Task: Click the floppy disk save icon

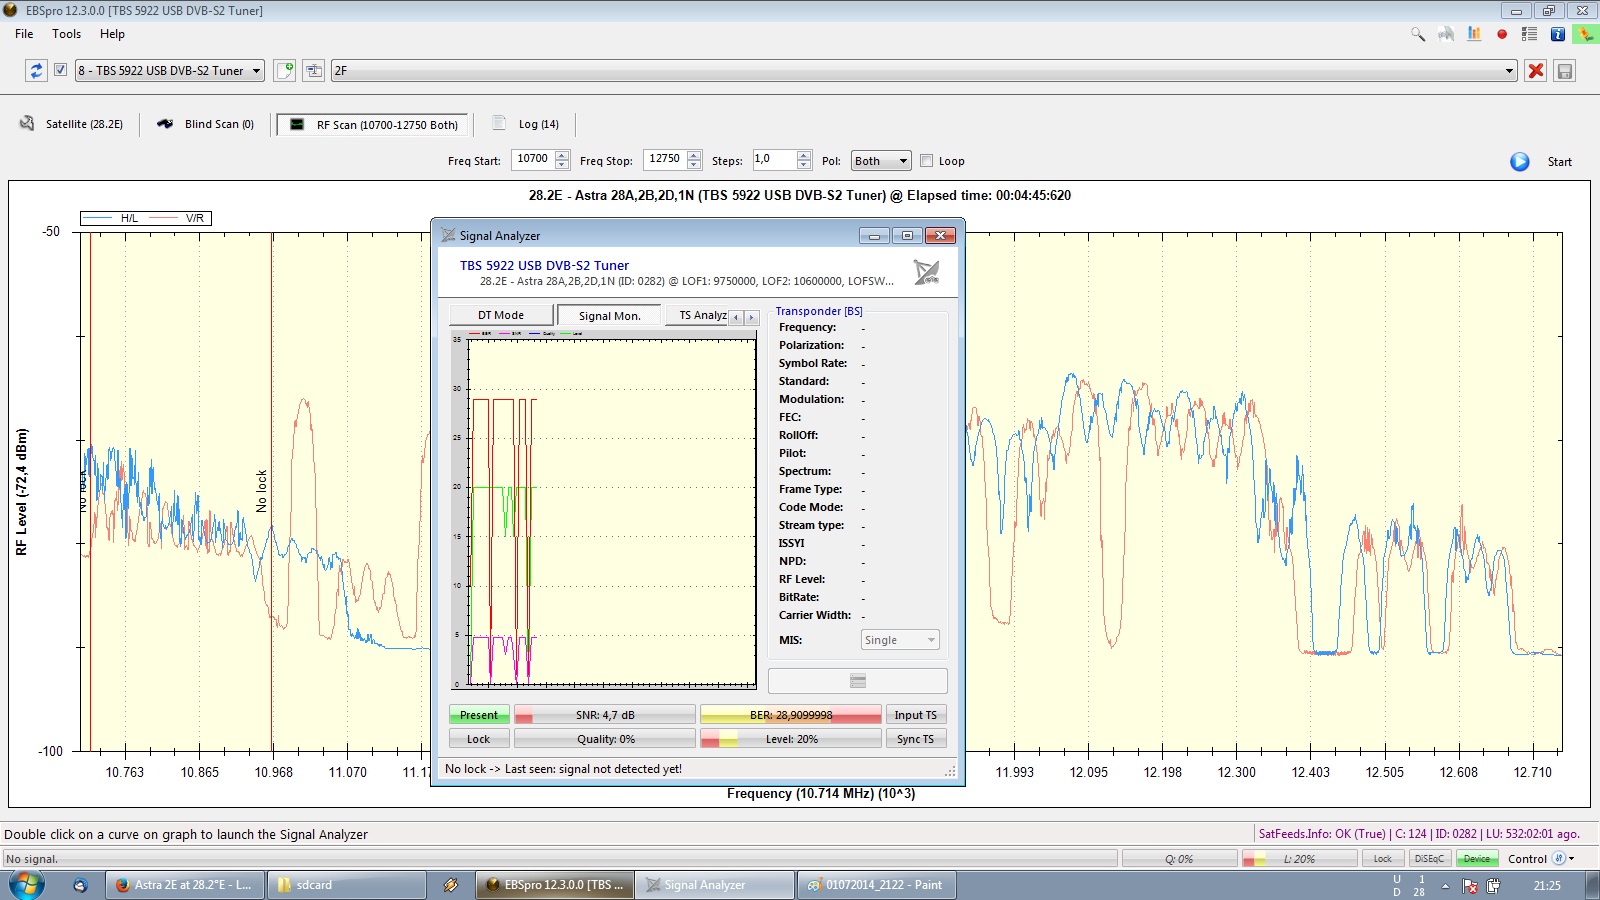Action: point(1565,71)
